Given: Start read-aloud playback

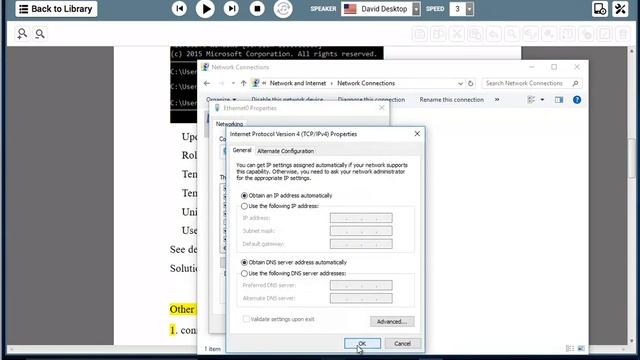Looking at the screenshot, I should pos(205,9).
